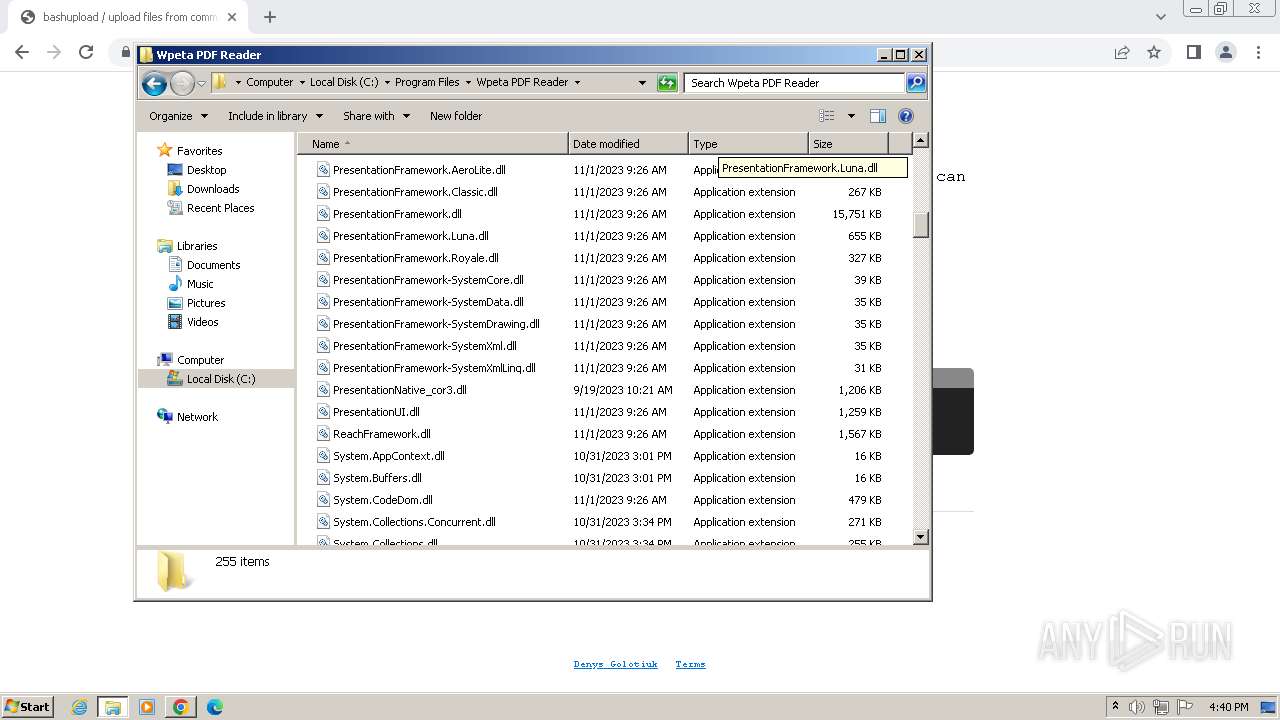Viewport: 1280px width, 720px height.
Task: Click the system tray volume icon
Action: click(1137, 707)
